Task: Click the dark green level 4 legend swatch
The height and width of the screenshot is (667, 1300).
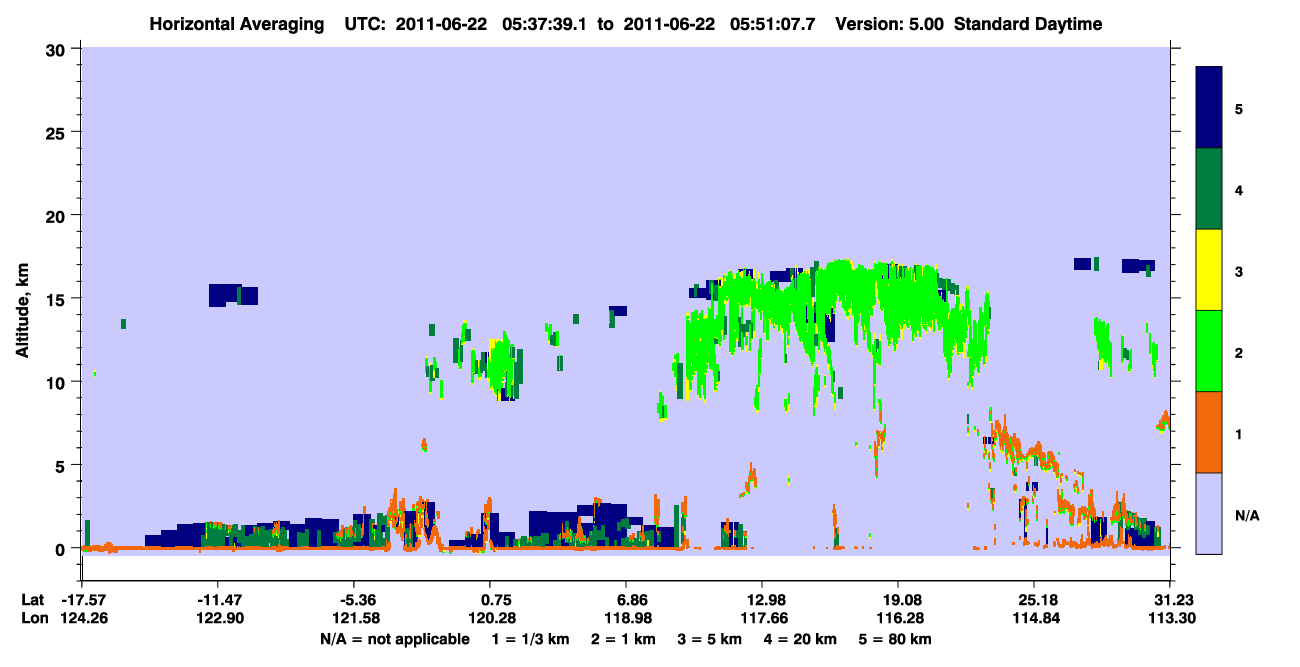Action: [1209, 189]
